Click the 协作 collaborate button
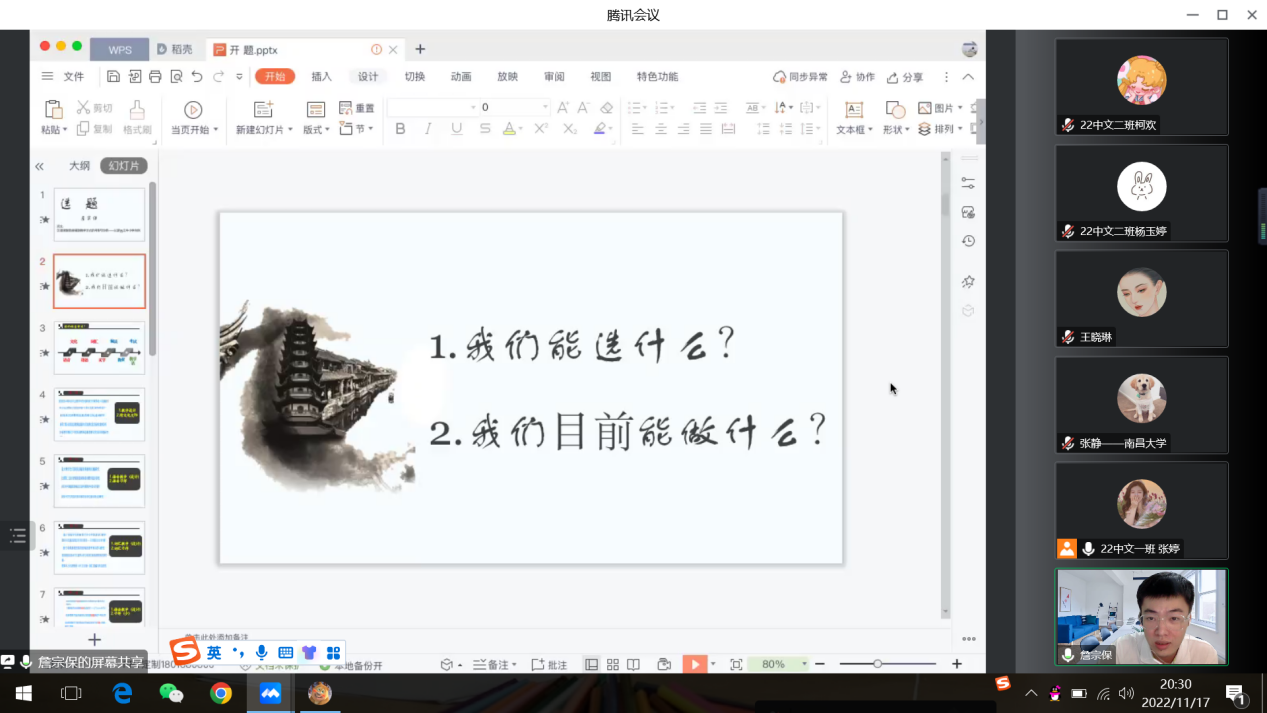 [x=857, y=77]
